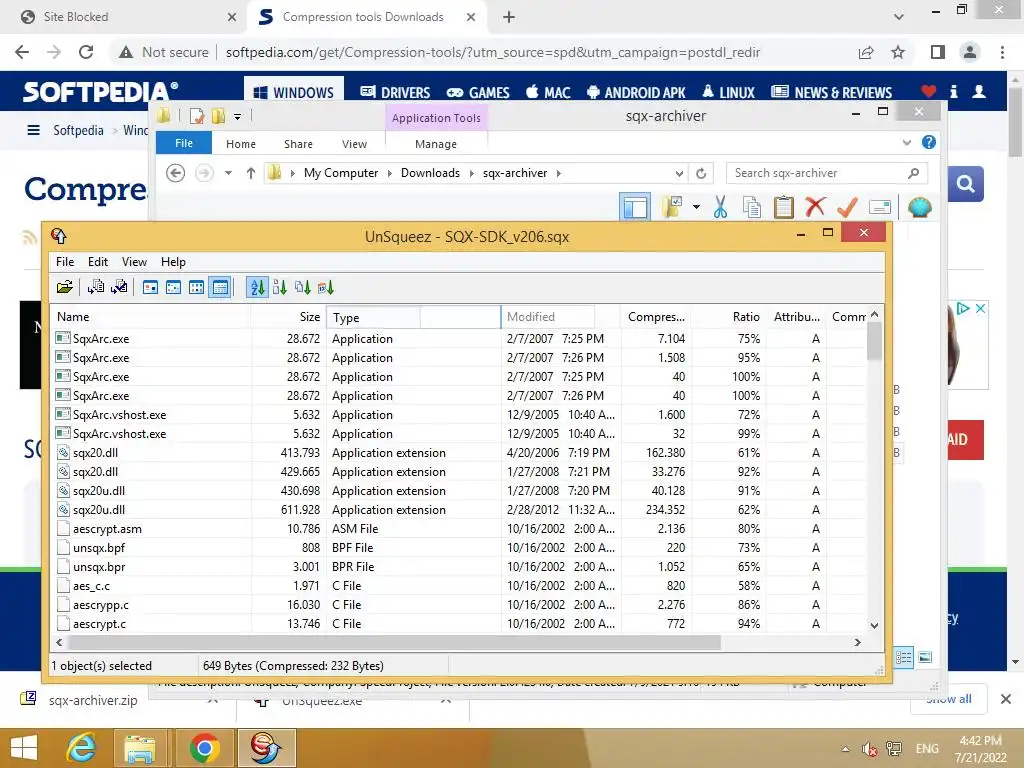Sort archive entries by size icon
This screenshot has width=1024, height=768.
302,287
